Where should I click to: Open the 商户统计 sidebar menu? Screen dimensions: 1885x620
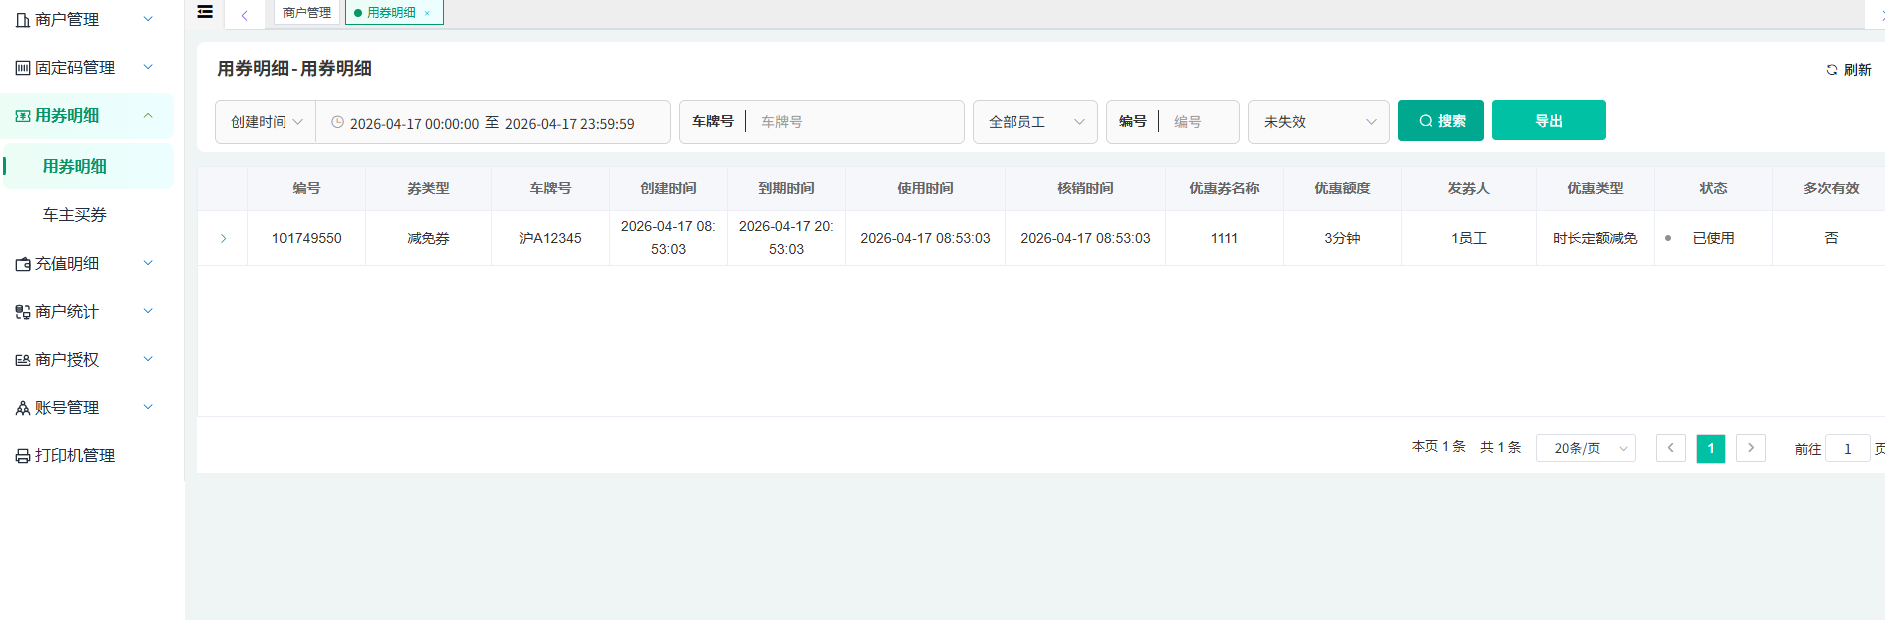click(87, 312)
